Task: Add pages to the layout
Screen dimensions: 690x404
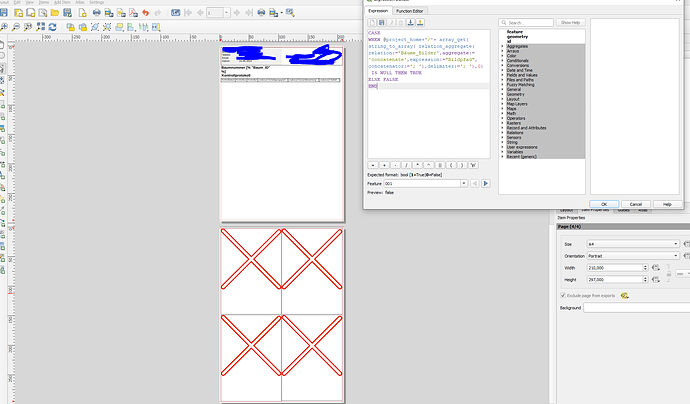Action: [x=82, y=13]
